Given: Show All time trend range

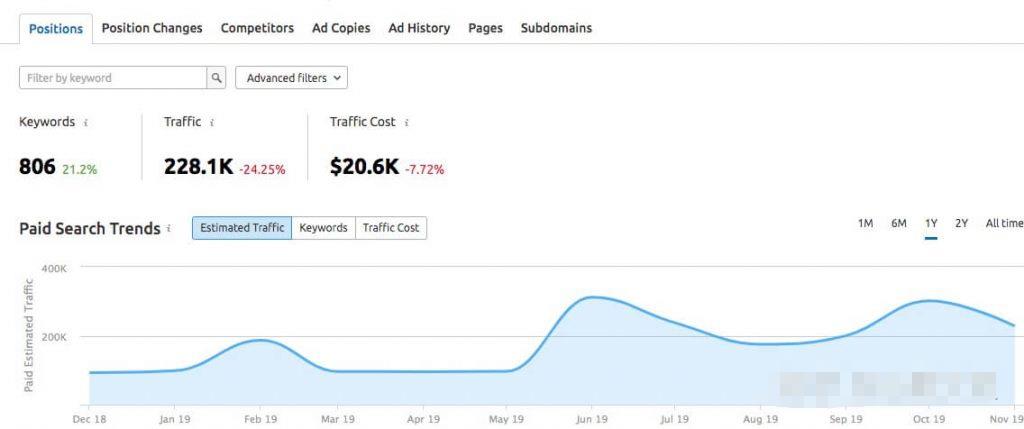Looking at the screenshot, I should (1004, 223).
